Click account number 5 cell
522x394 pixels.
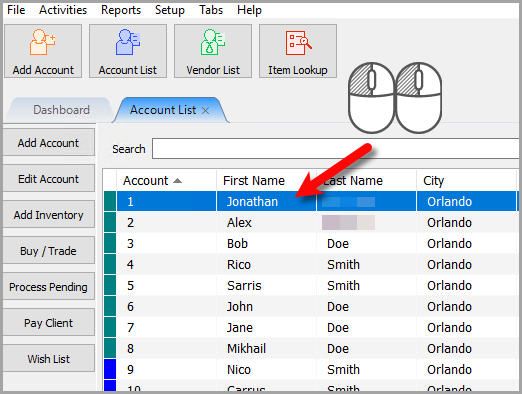166,285
